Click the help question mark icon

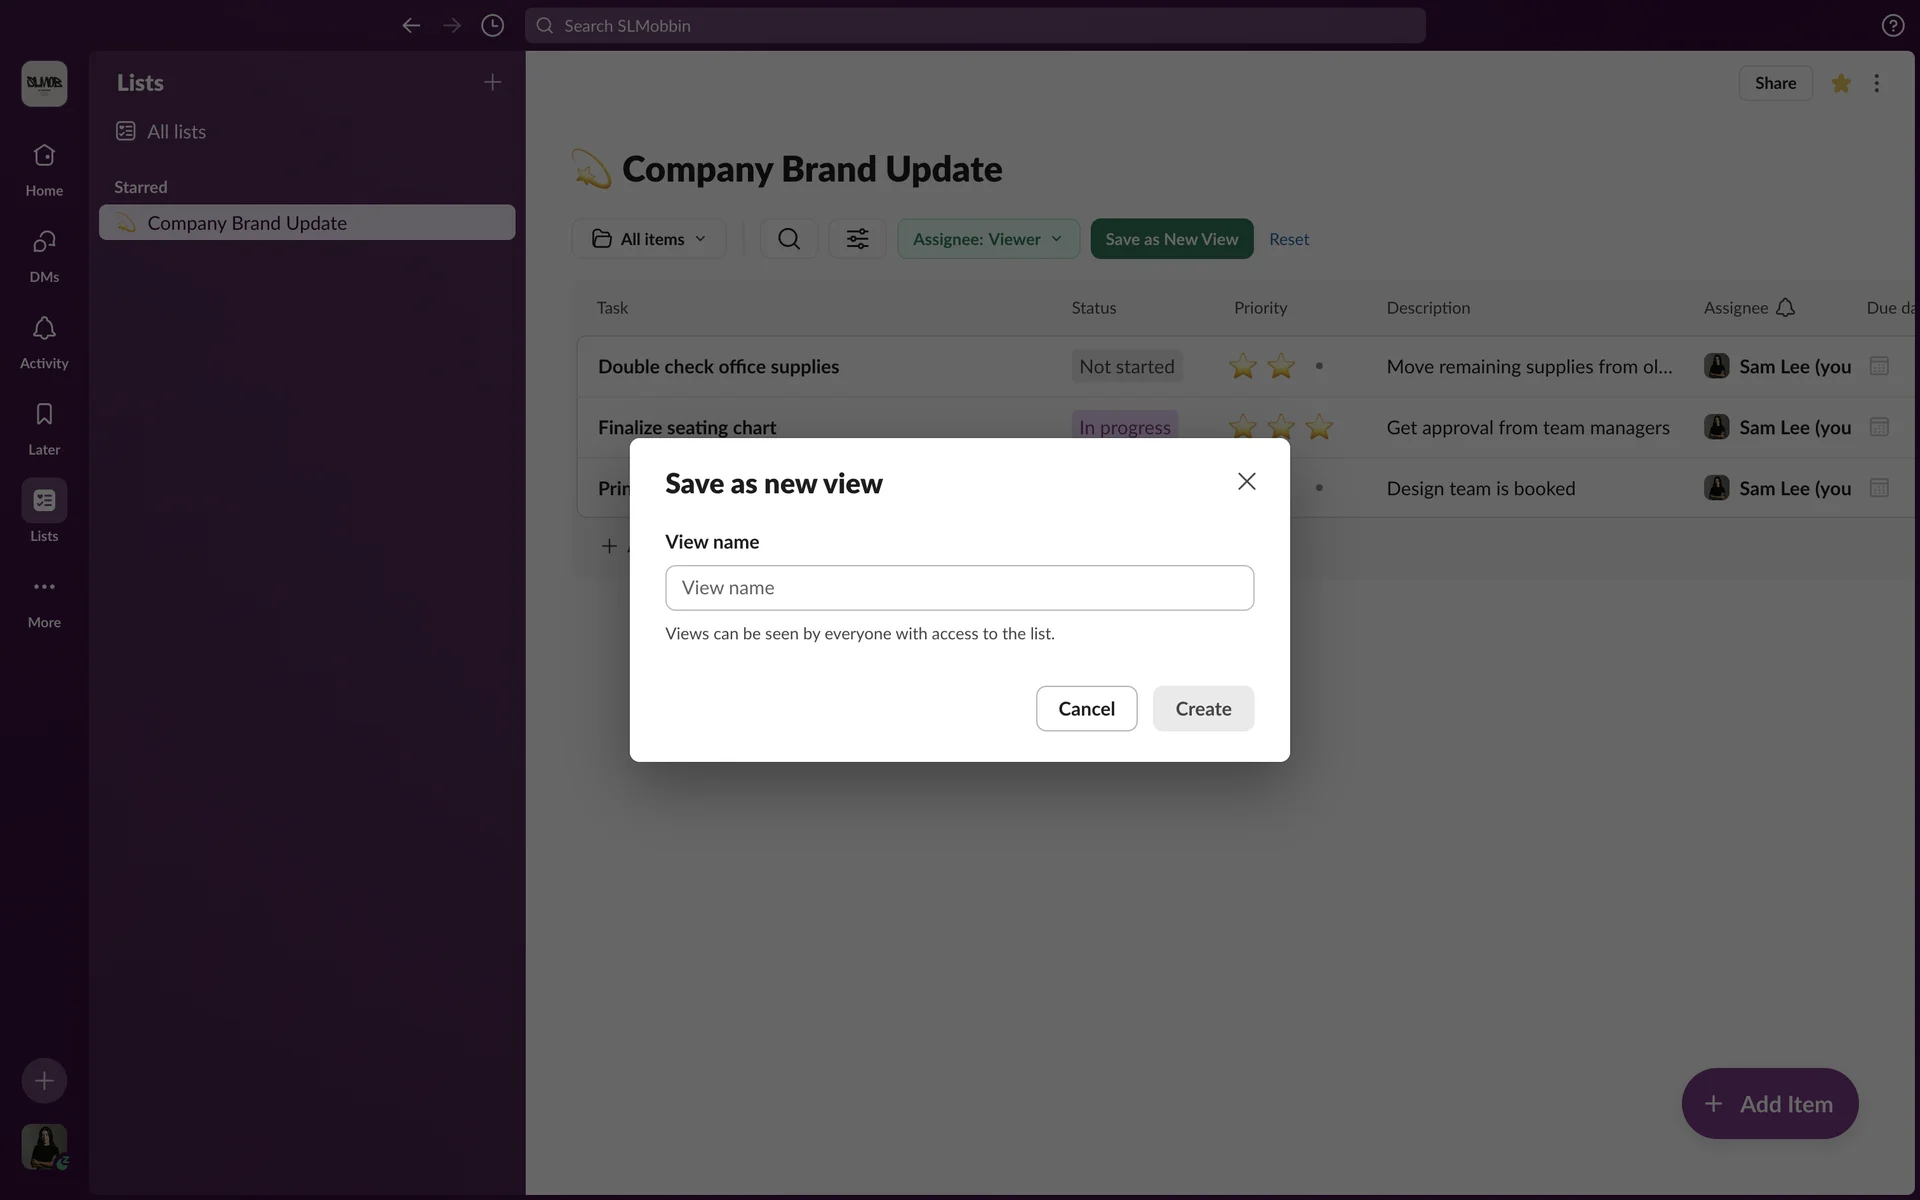(x=1892, y=26)
